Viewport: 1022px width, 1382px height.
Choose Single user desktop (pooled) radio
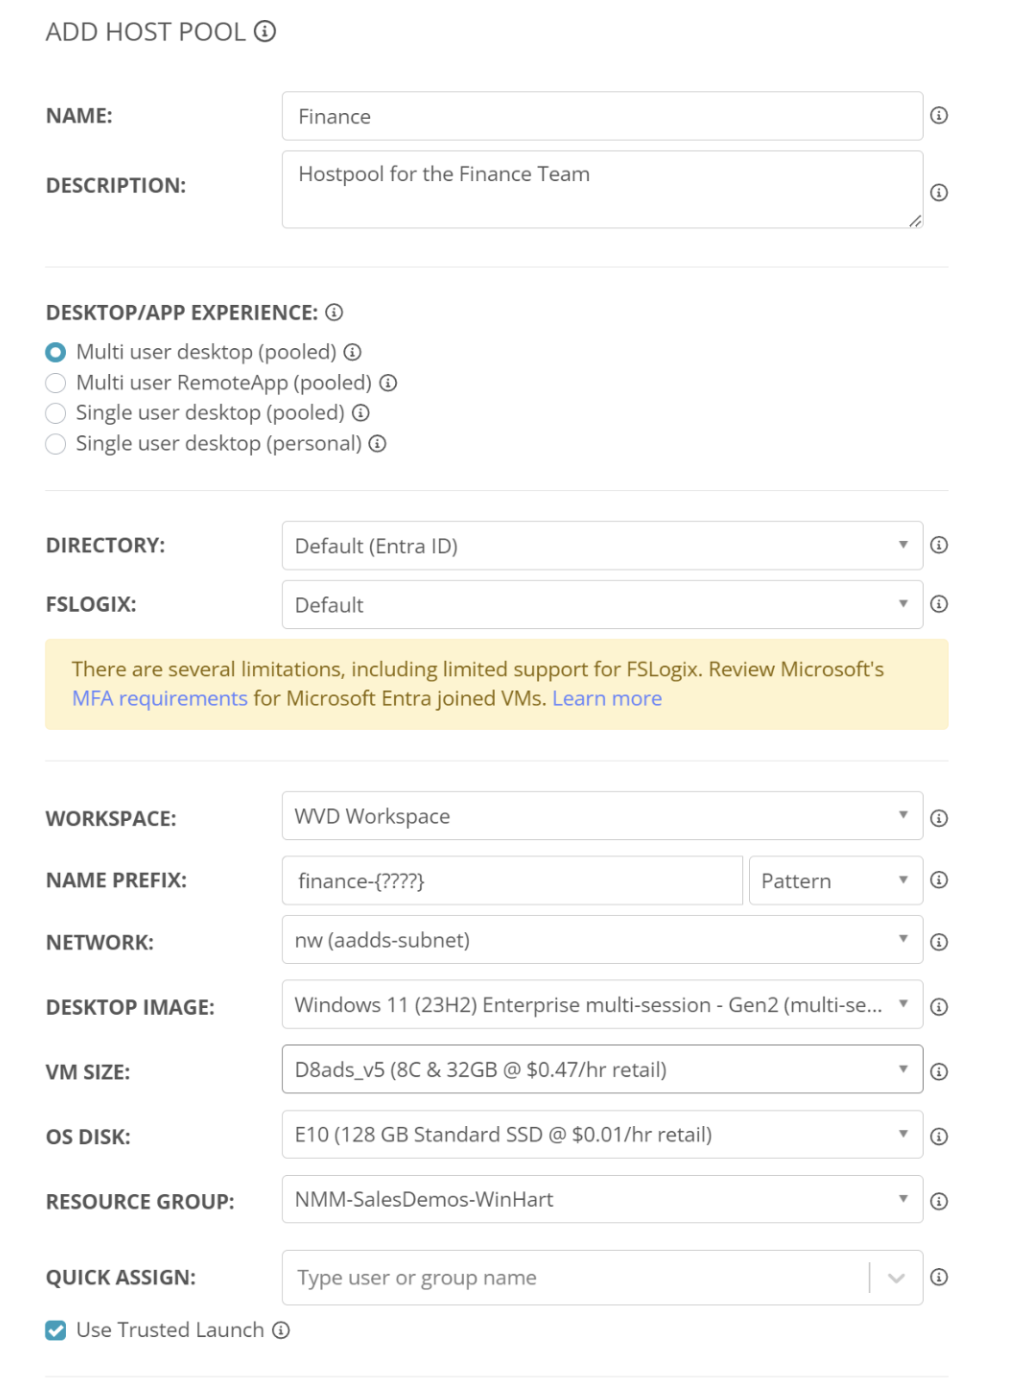[x=56, y=413]
